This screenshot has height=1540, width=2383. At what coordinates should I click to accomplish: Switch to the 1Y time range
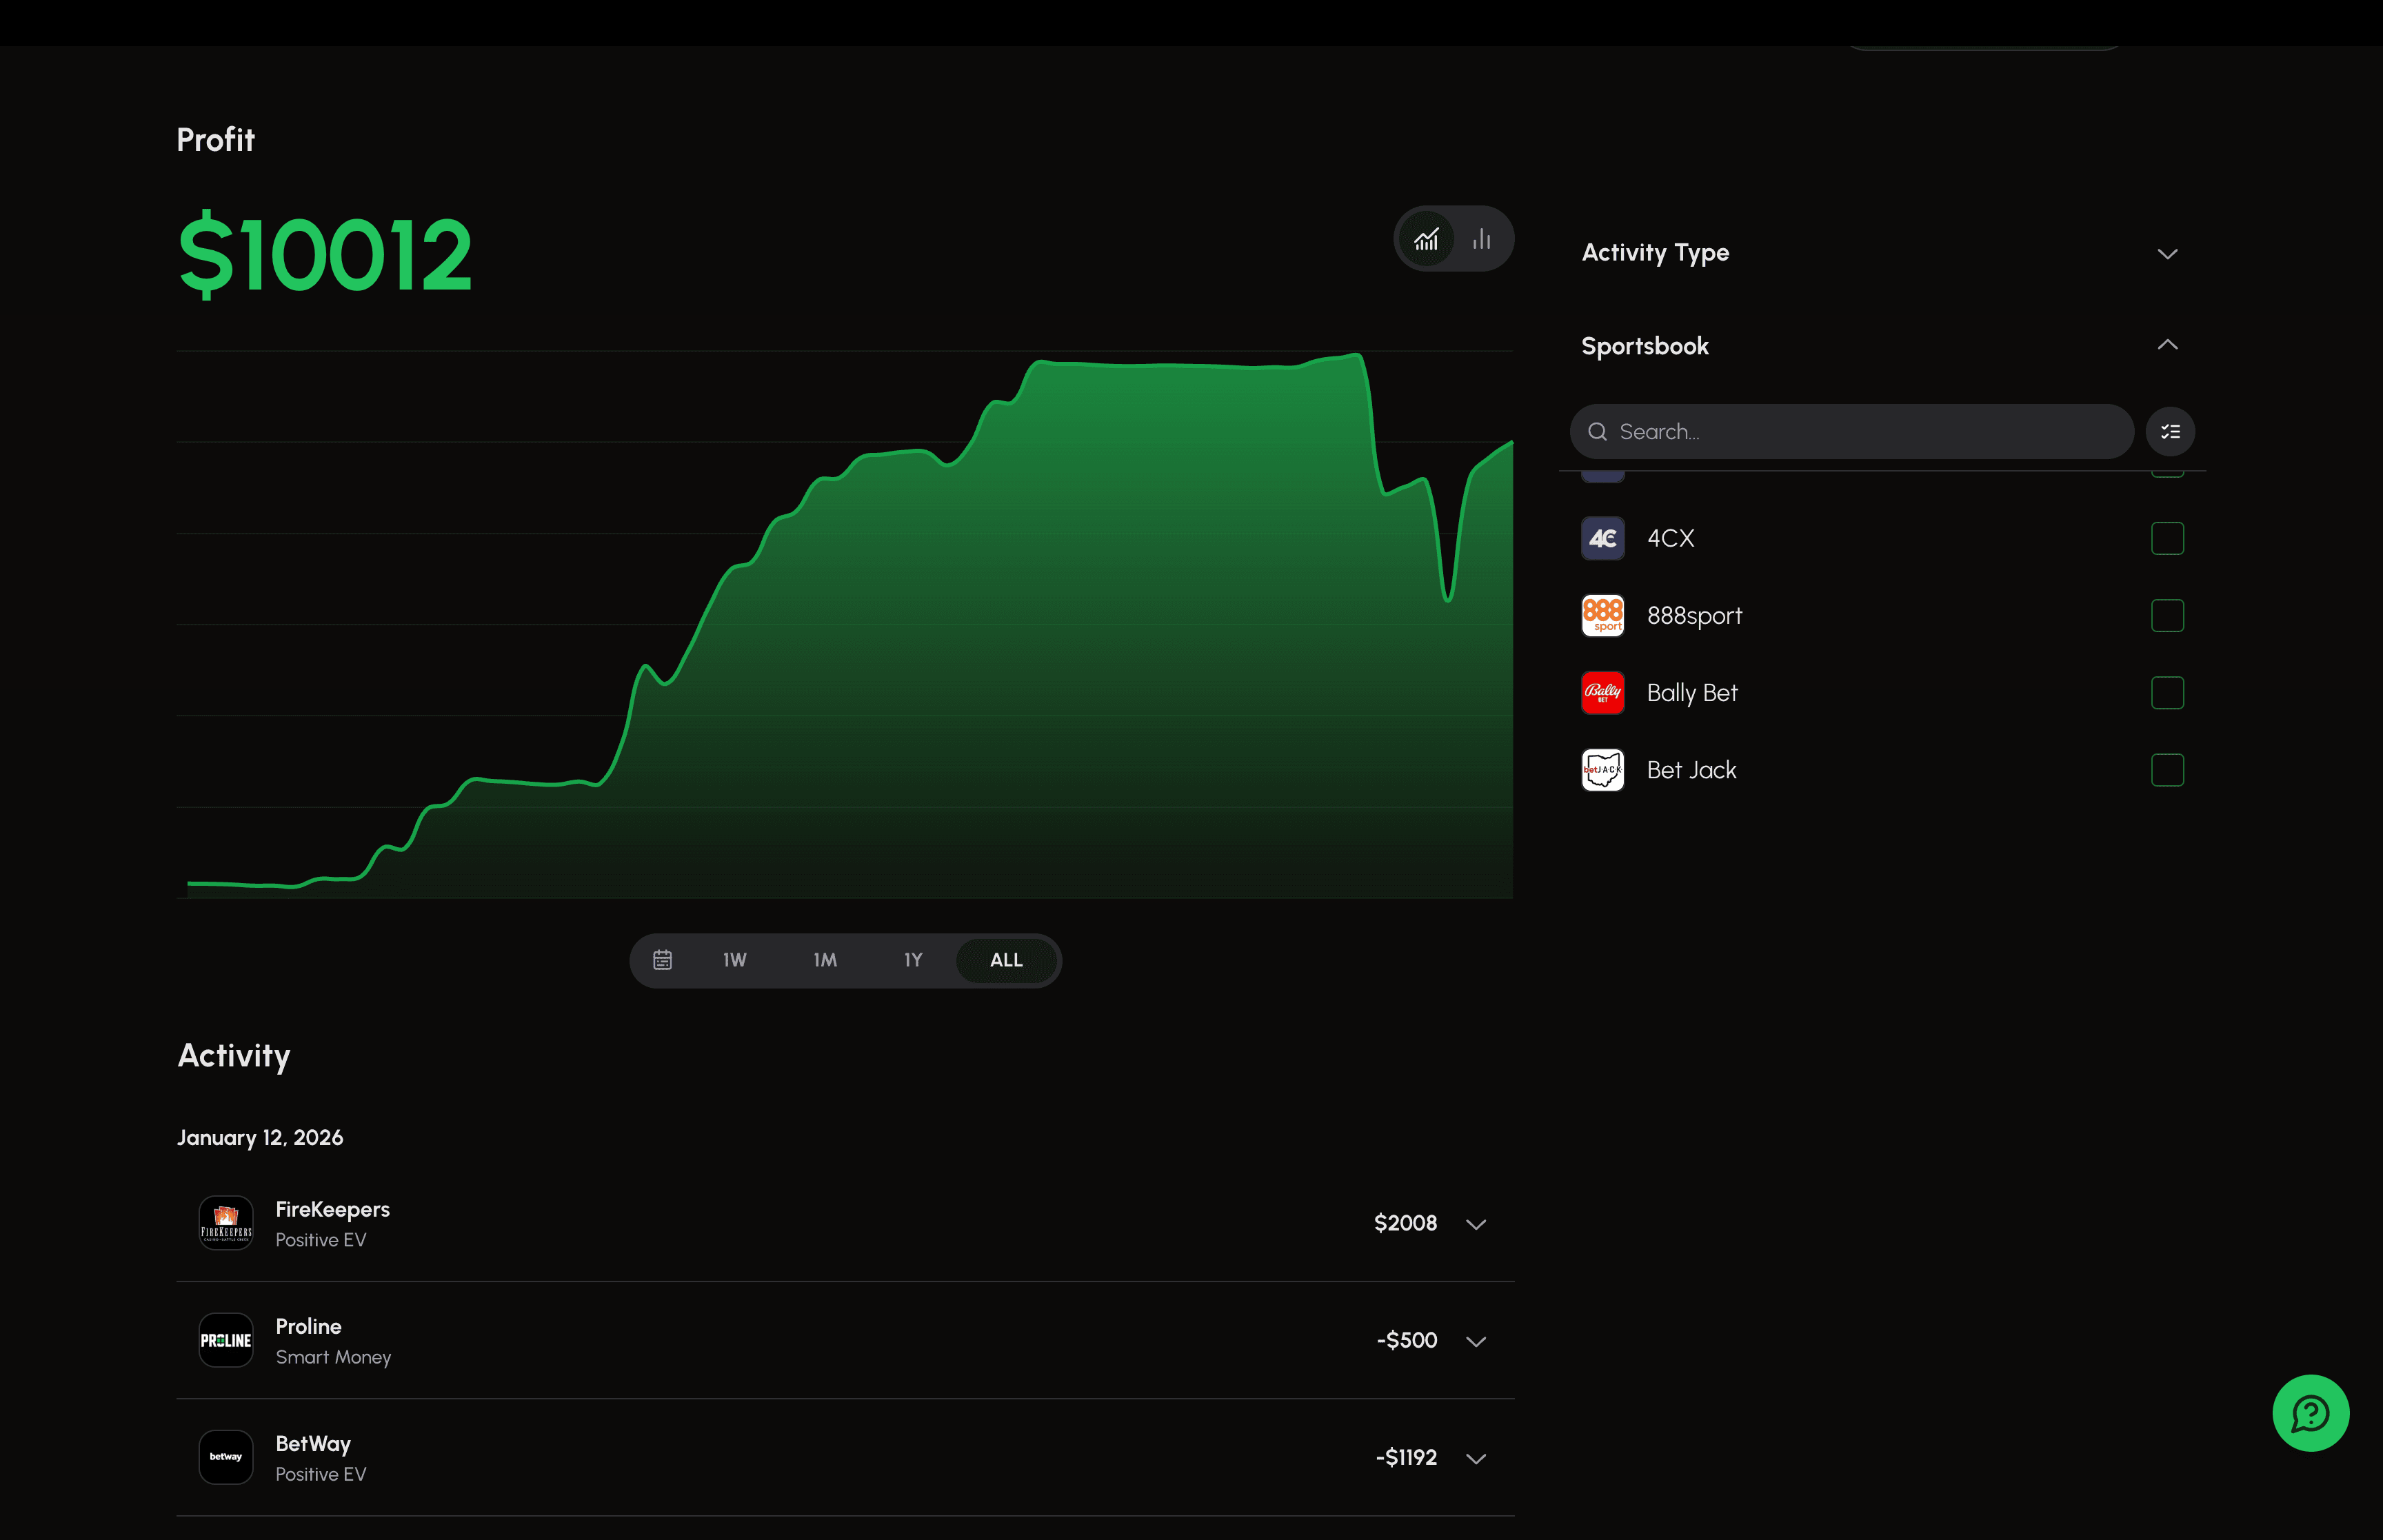click(x=912, y=959)
